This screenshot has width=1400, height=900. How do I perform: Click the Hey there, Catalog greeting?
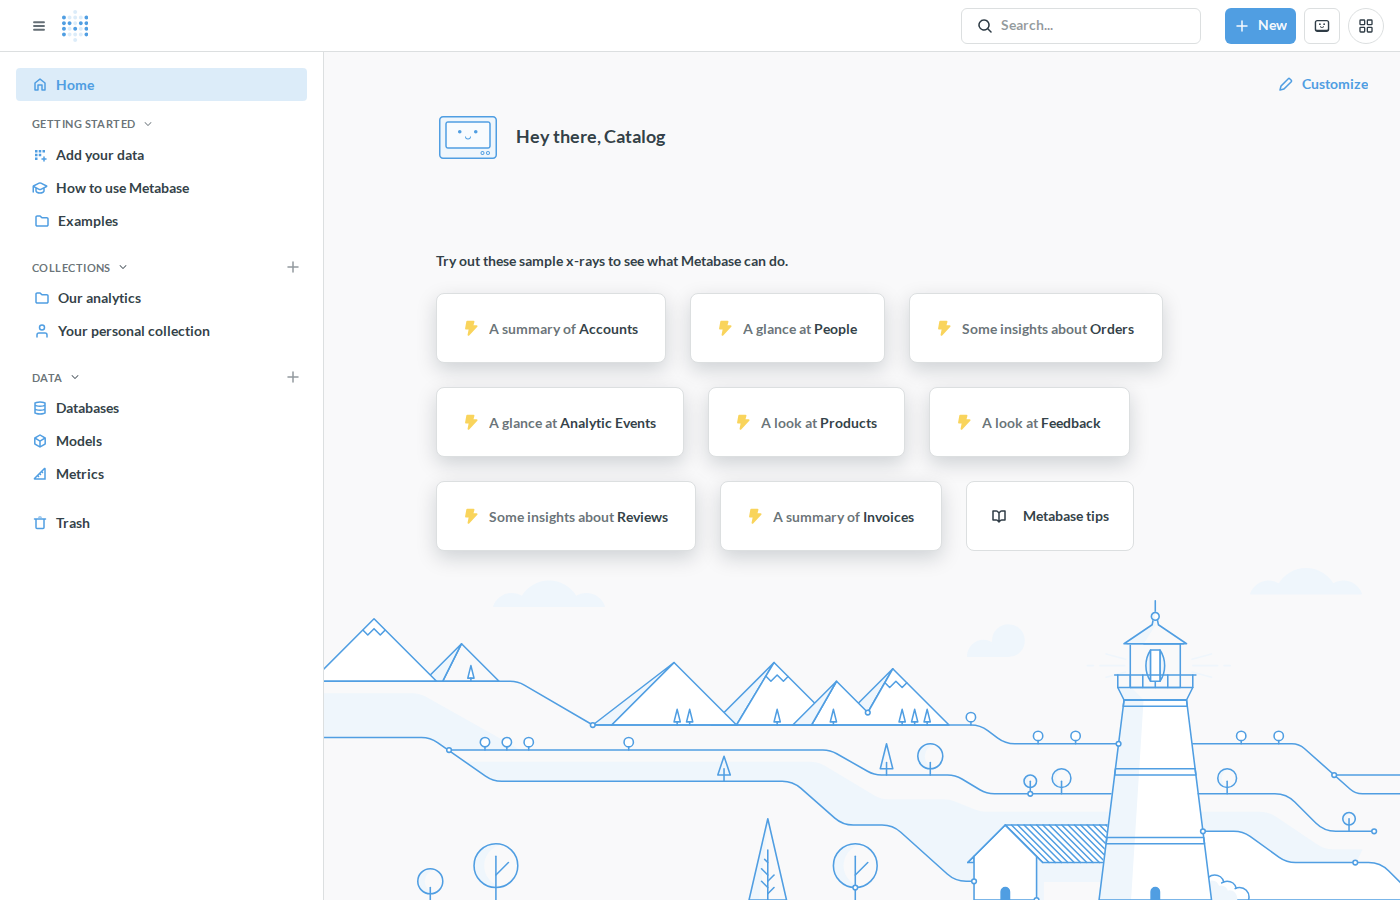[x=591, y=137]
